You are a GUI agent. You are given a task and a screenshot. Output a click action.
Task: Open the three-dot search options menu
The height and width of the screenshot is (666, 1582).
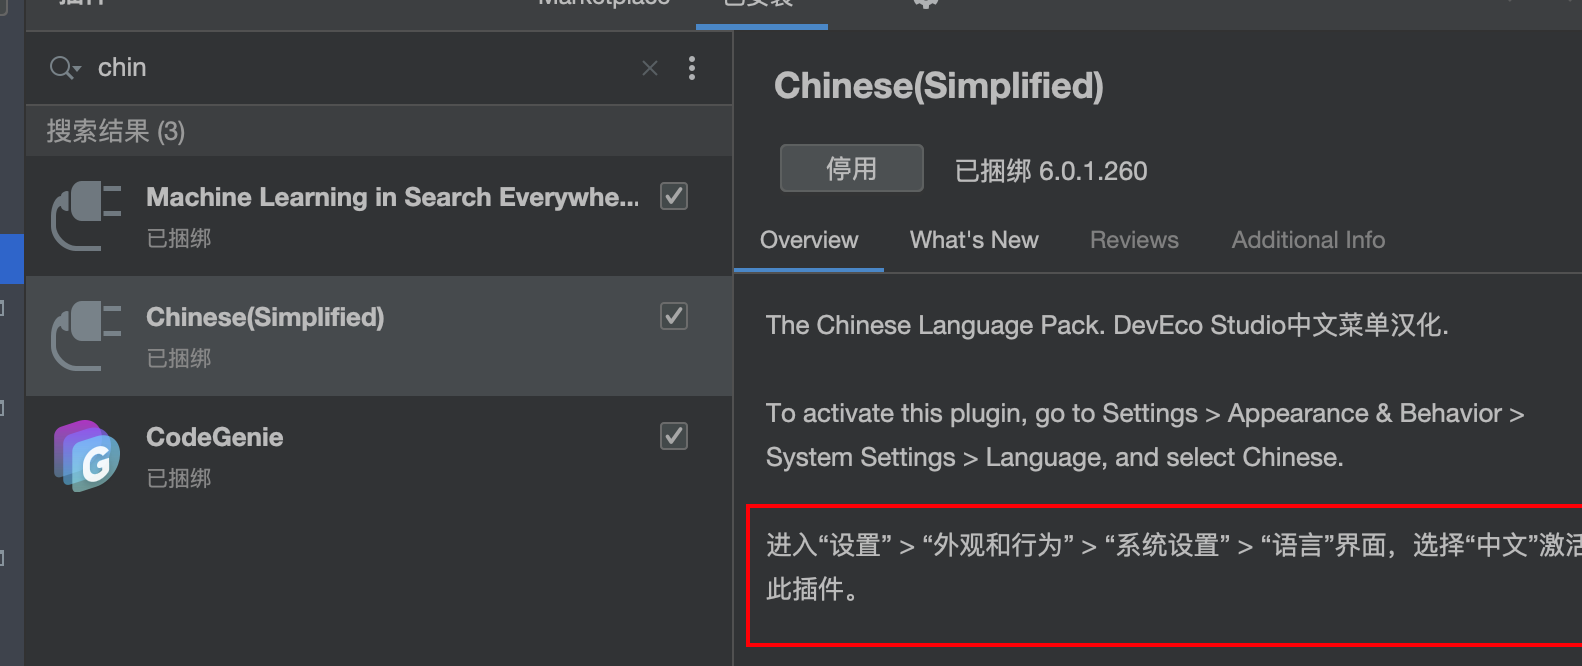[x=692, y=68]
